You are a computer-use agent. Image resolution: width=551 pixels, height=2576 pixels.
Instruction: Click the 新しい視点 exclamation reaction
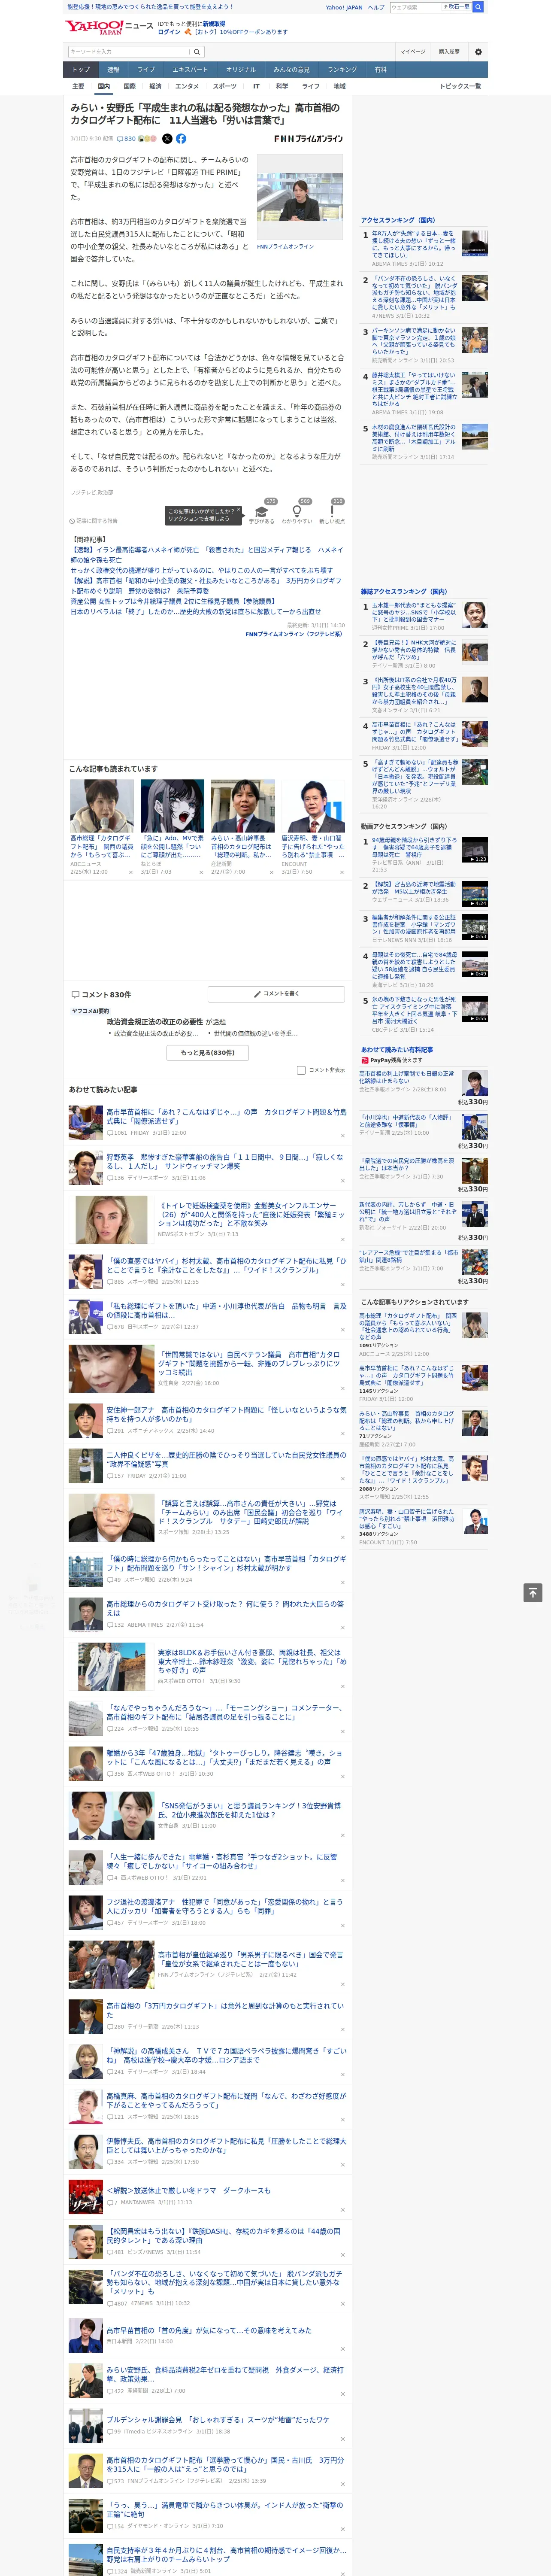pyautogui.click(x=332, y=514)
